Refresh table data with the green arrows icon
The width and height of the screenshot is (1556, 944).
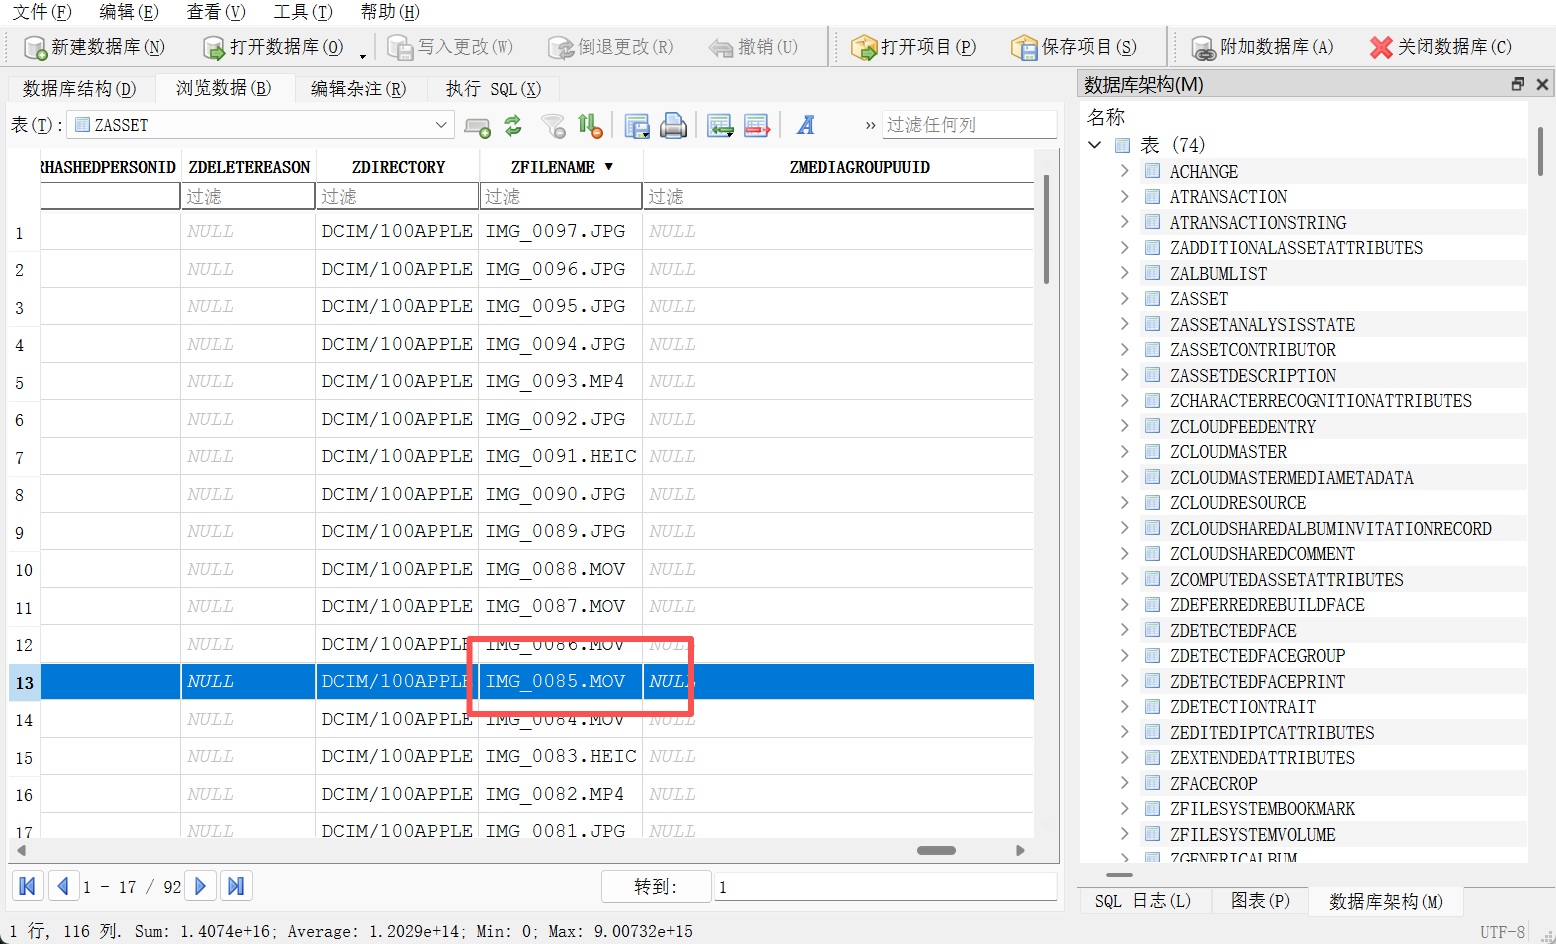[x=513, y=126]
